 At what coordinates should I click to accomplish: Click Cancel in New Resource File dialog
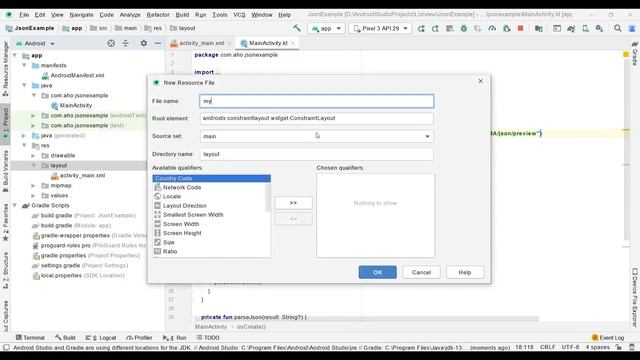(x=421, y=272)
